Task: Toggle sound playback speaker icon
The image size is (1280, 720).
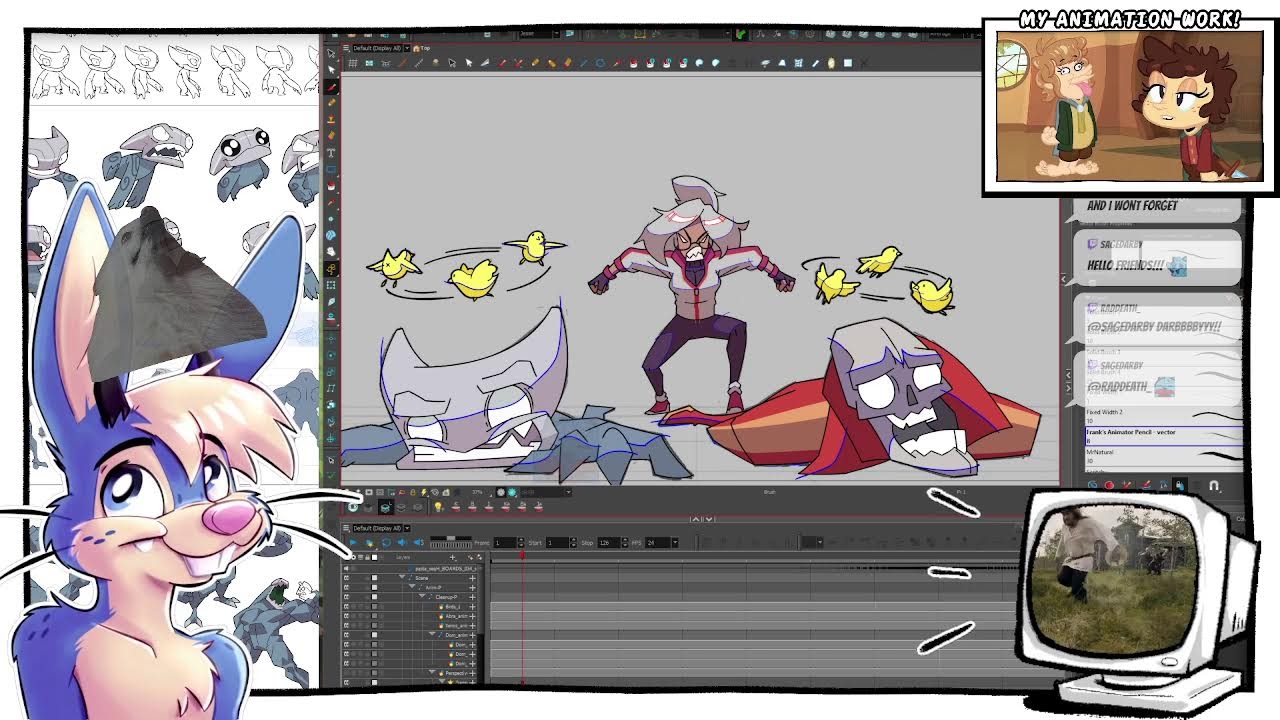Action: click(x=402, y=543)
